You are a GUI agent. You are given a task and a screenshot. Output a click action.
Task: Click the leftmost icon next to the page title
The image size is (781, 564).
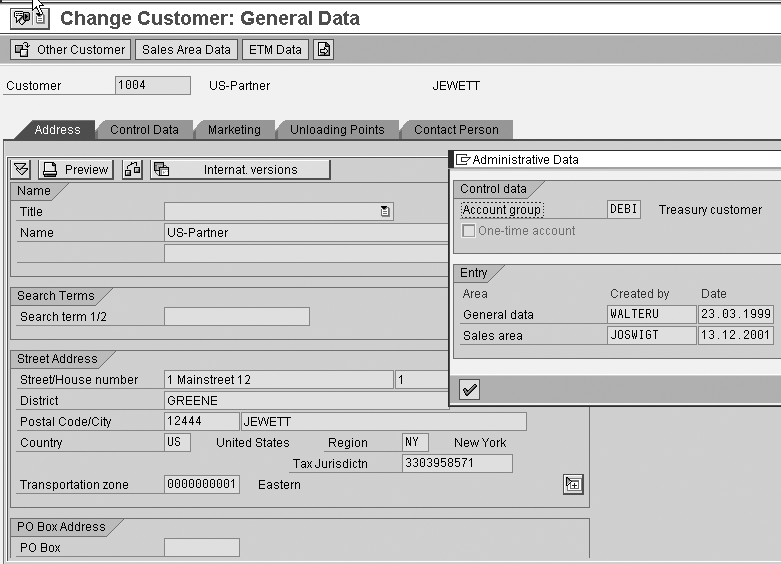[20, 18]
